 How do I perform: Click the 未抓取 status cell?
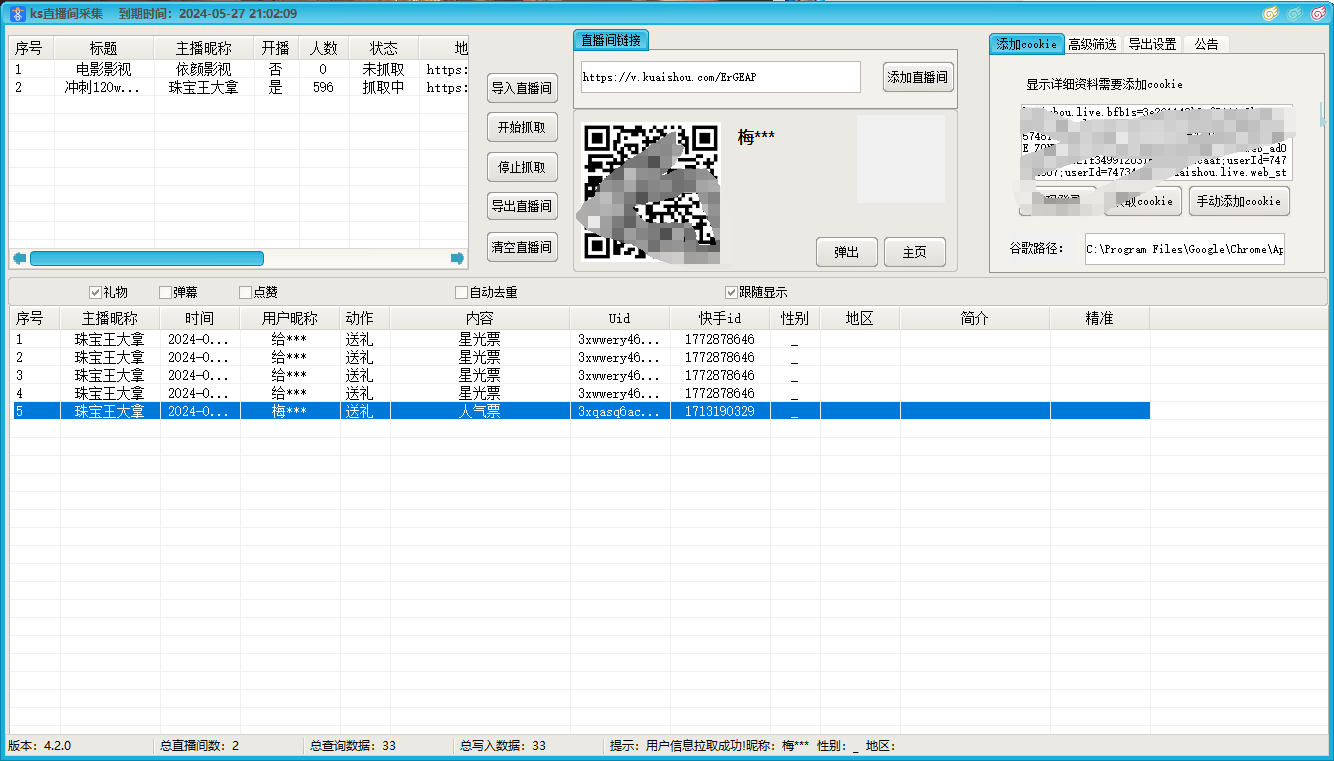[x=383, y=70]
